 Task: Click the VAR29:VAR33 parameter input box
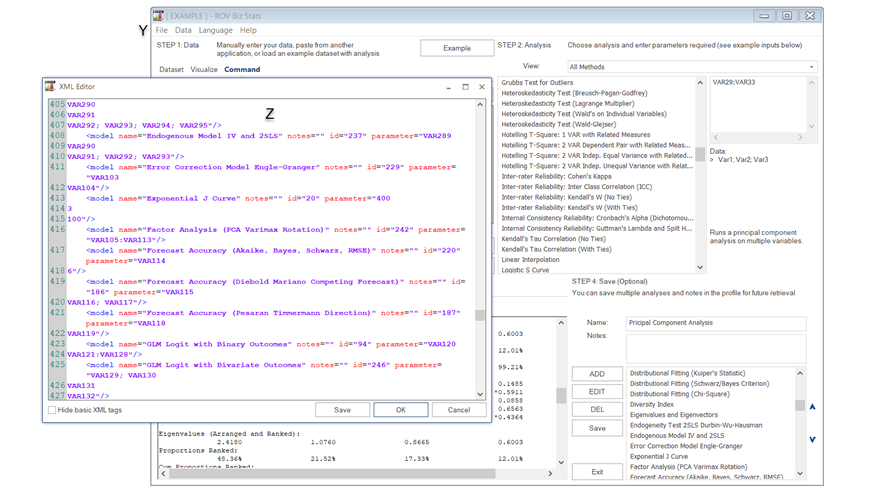758,105
